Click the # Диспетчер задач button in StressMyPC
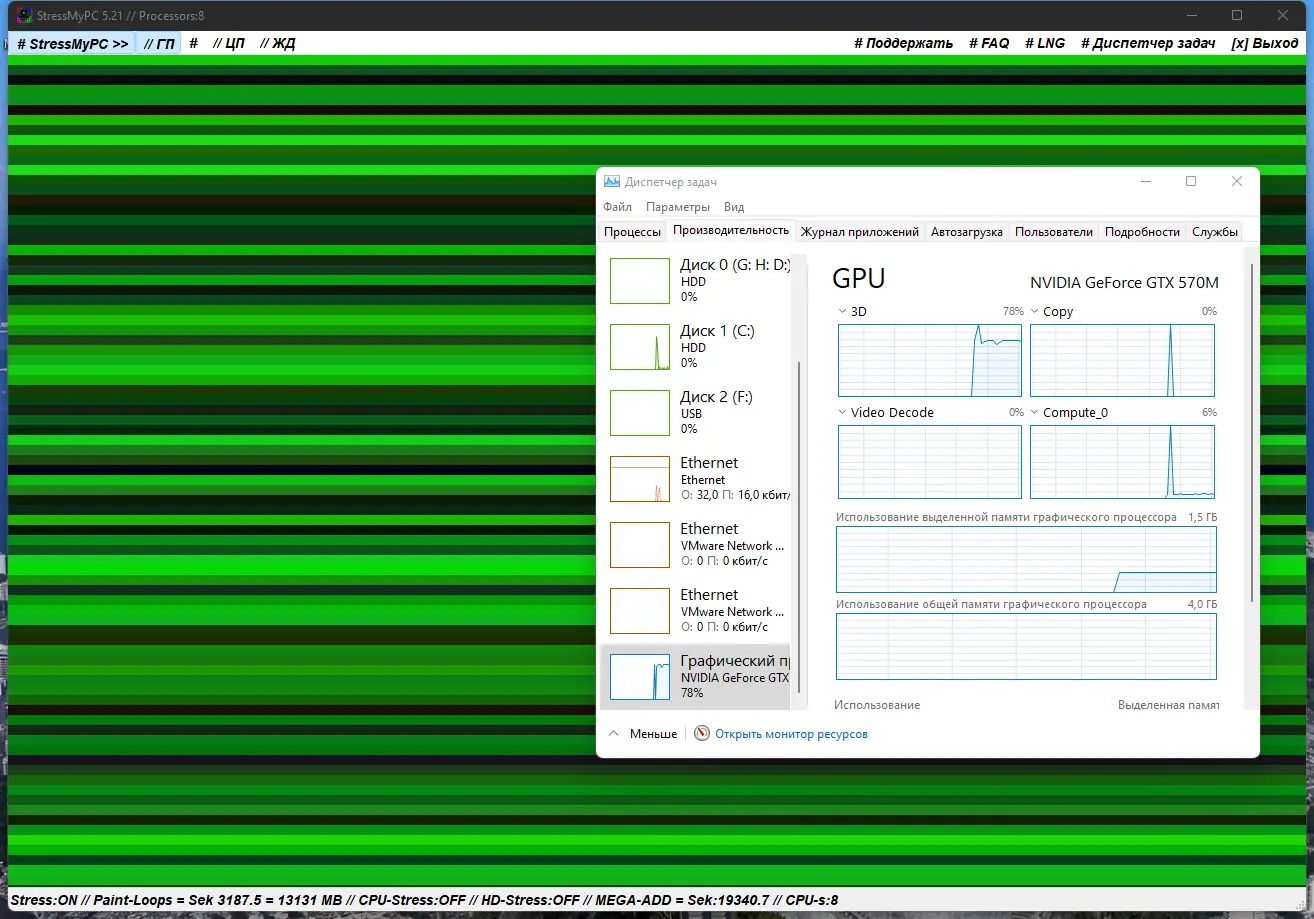 click(x=1147, y=44)
